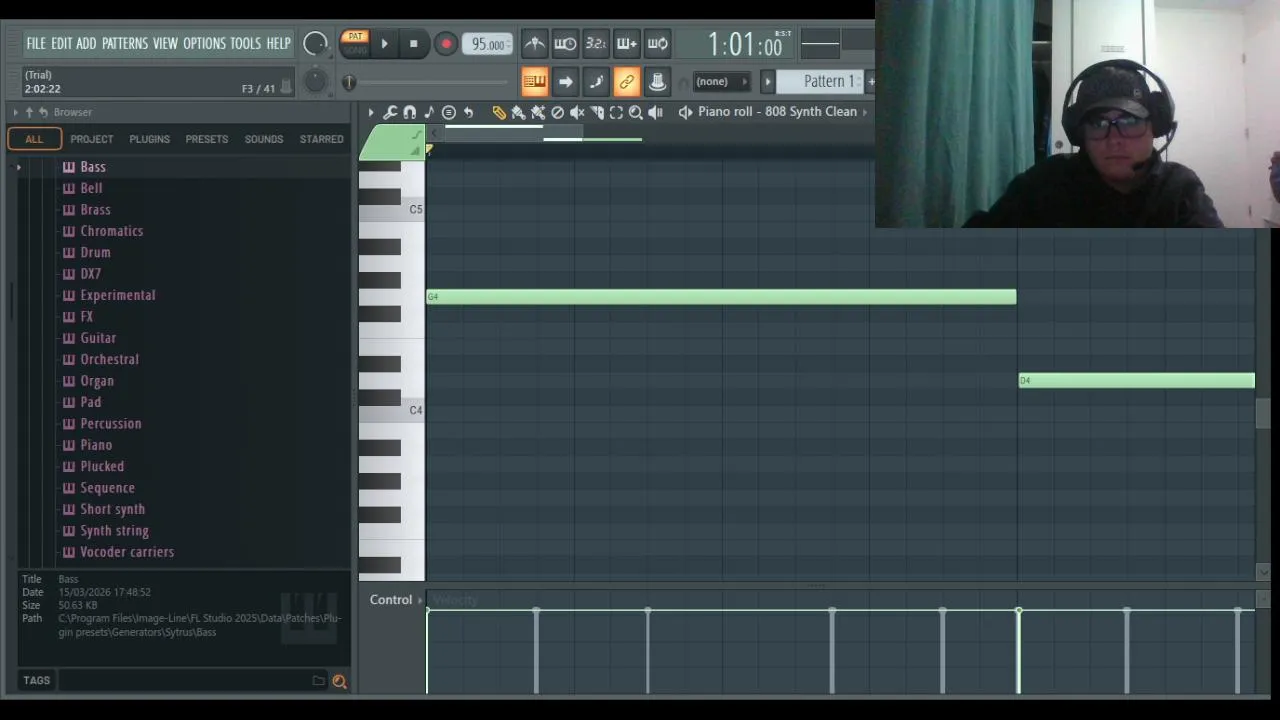Select the Draw pencil tool
The image size is (1280, 720).
[499, 112]
